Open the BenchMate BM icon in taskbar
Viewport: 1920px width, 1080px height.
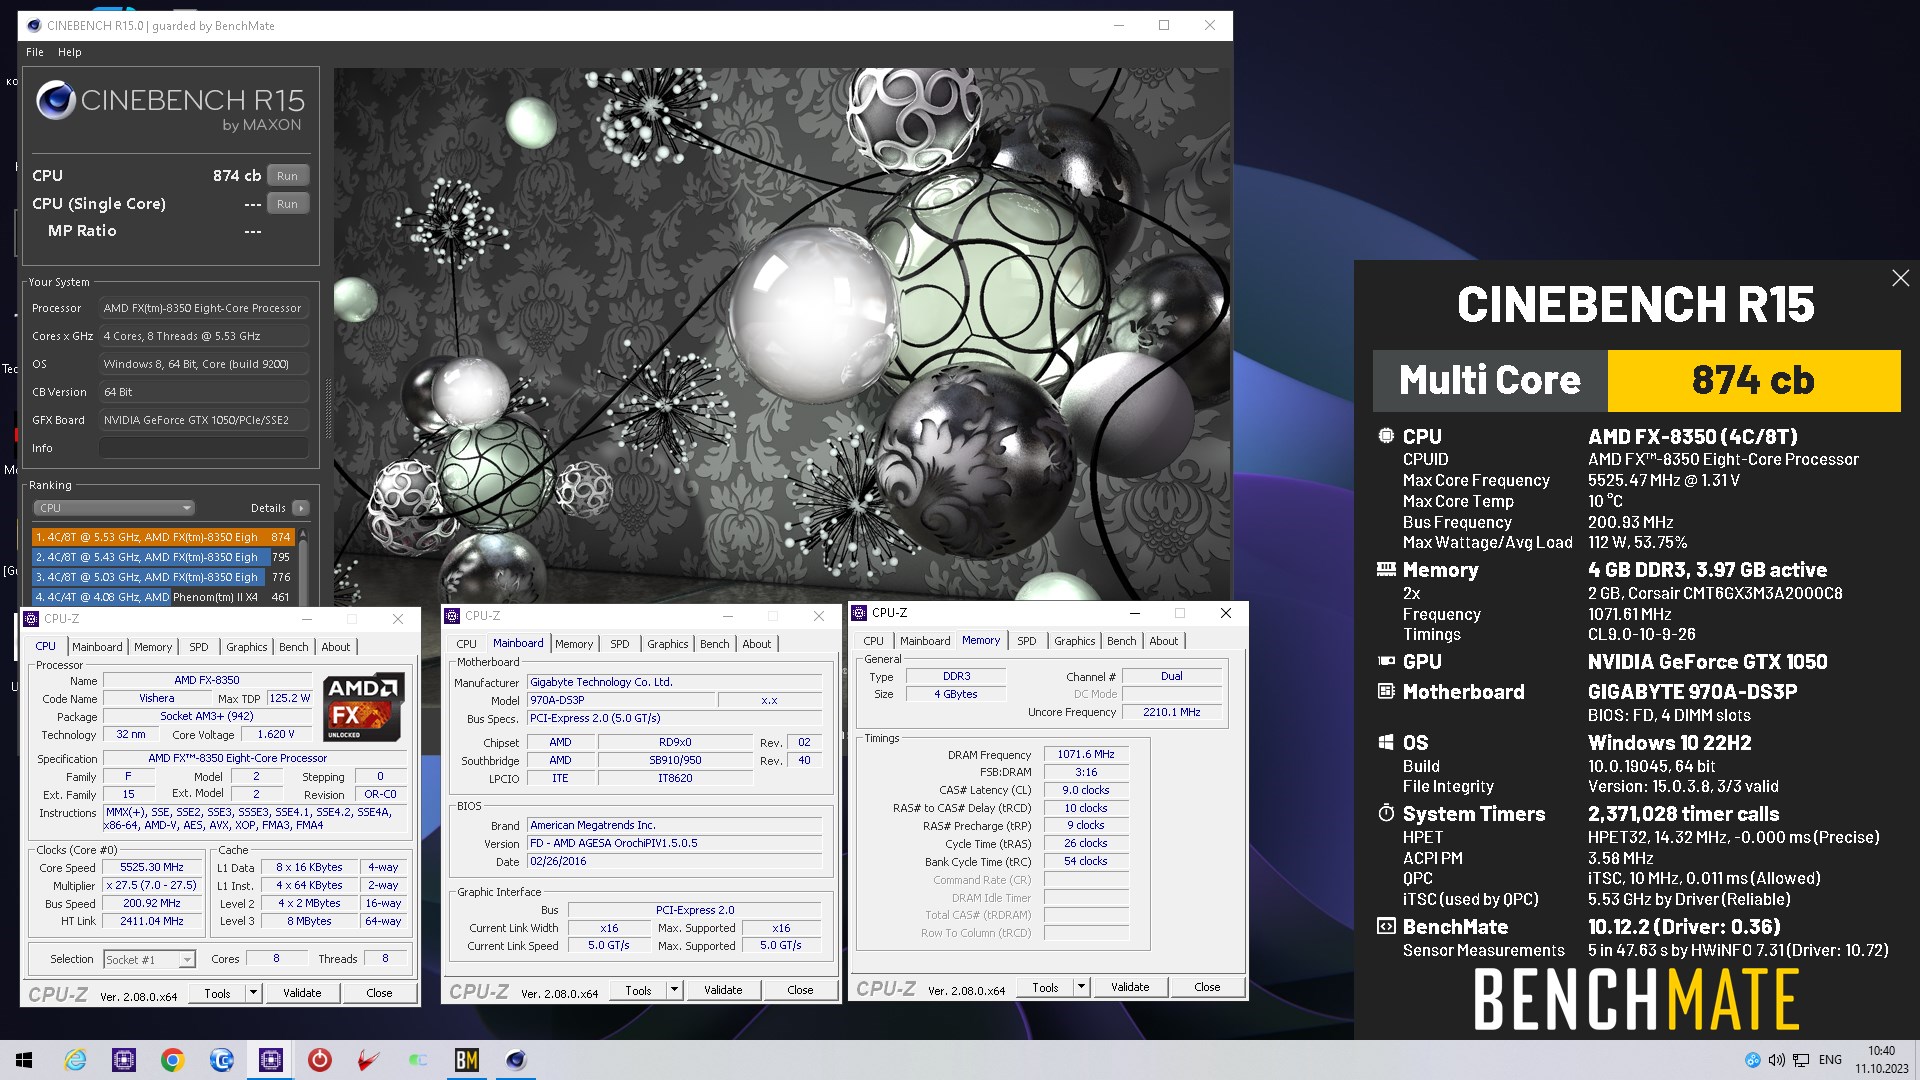(x=466, y=1060)
